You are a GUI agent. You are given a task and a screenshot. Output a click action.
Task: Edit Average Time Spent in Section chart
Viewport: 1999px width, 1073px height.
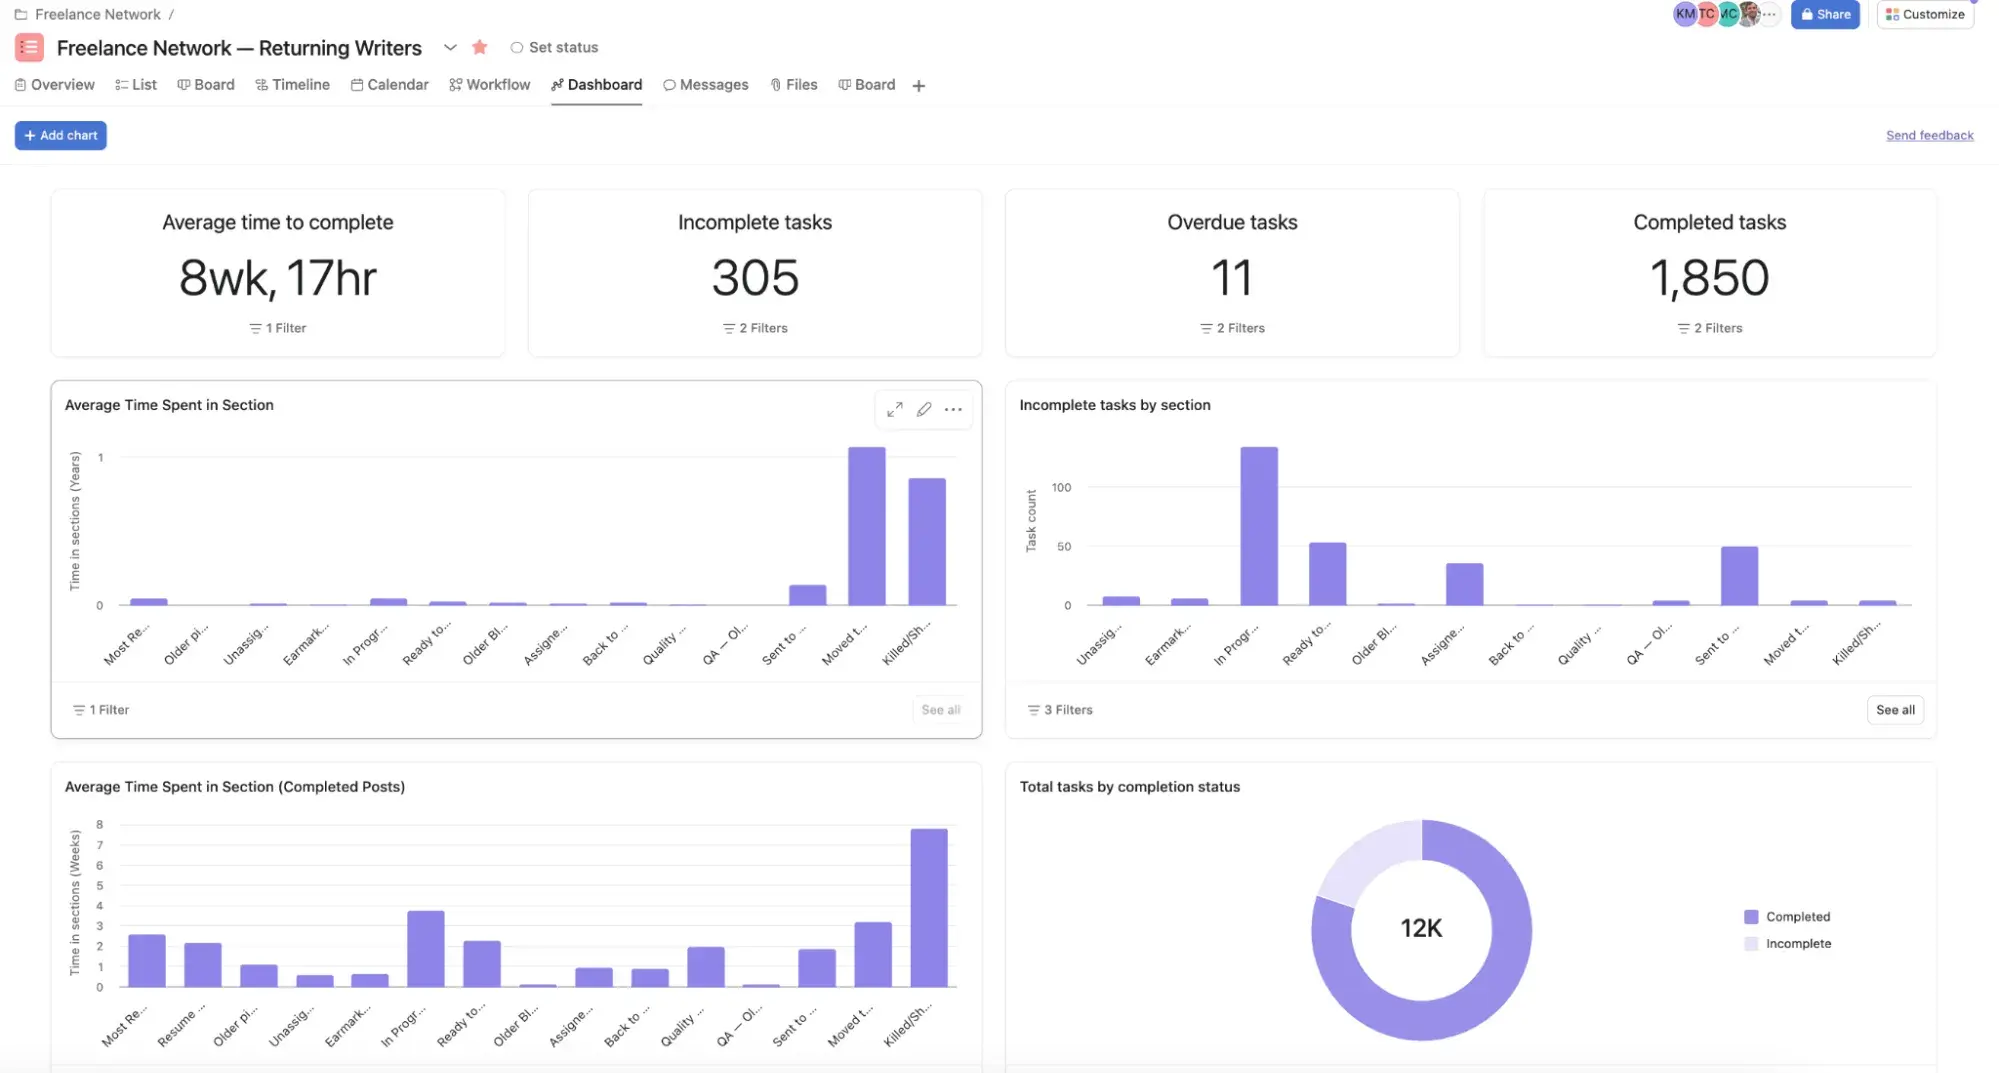pyautogui.click(x=924, y=409)
